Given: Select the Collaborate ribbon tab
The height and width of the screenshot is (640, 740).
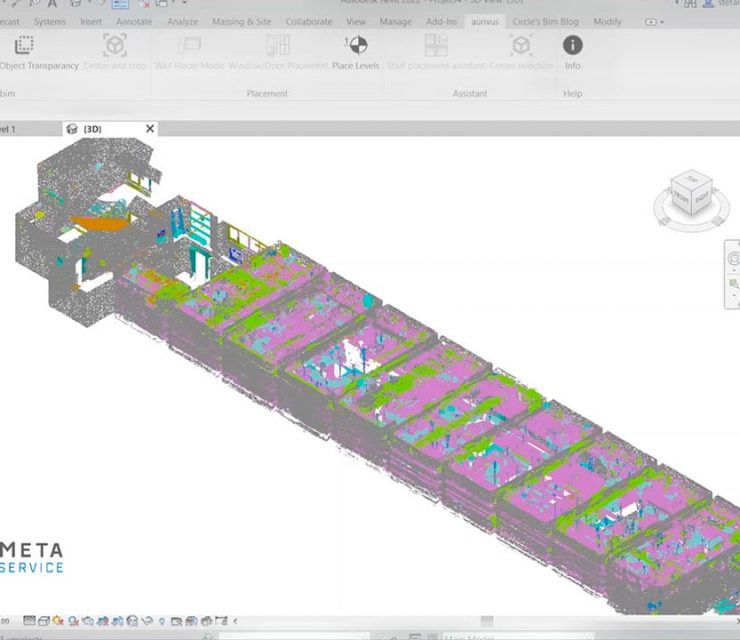Looking at the screenshot, I should [x=309, y=22].
